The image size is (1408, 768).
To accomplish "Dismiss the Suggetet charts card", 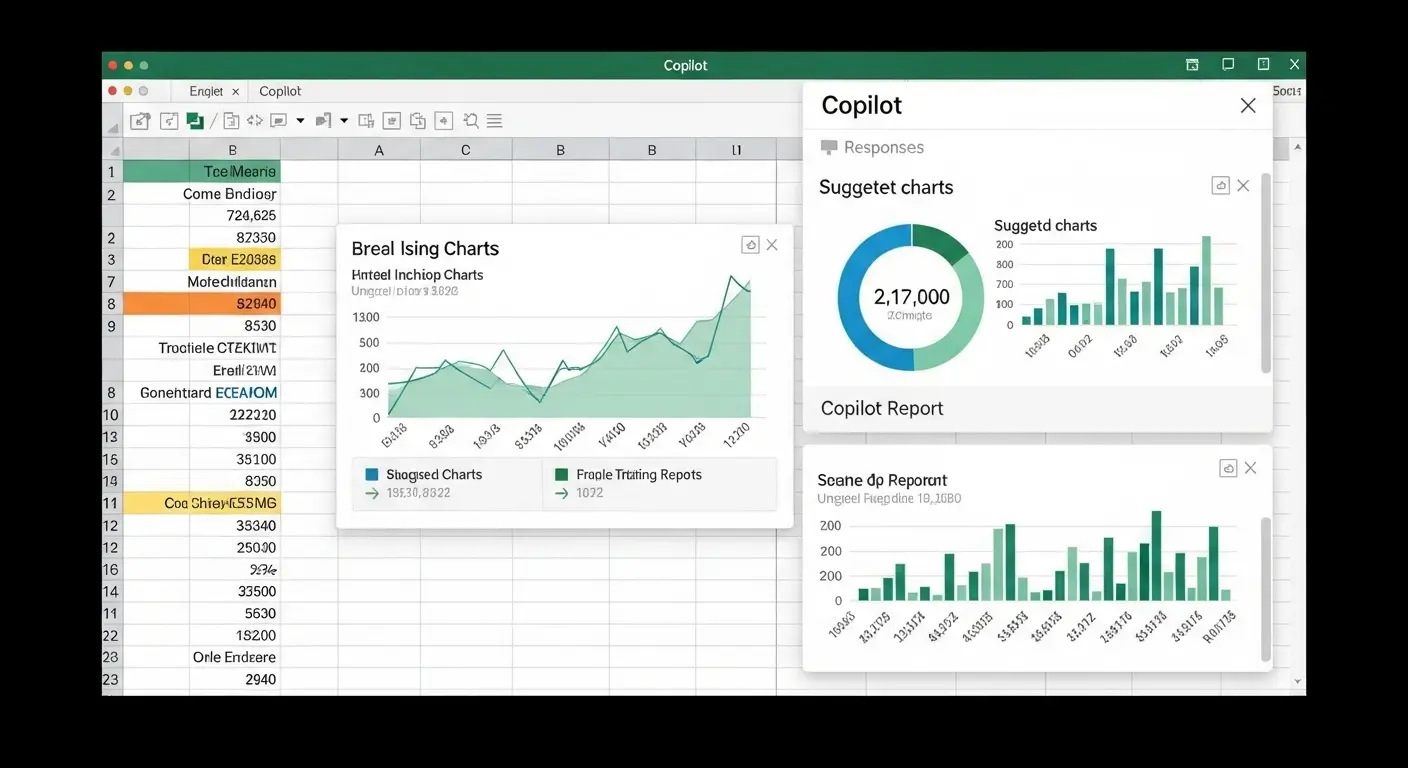I will point(1243,185).
